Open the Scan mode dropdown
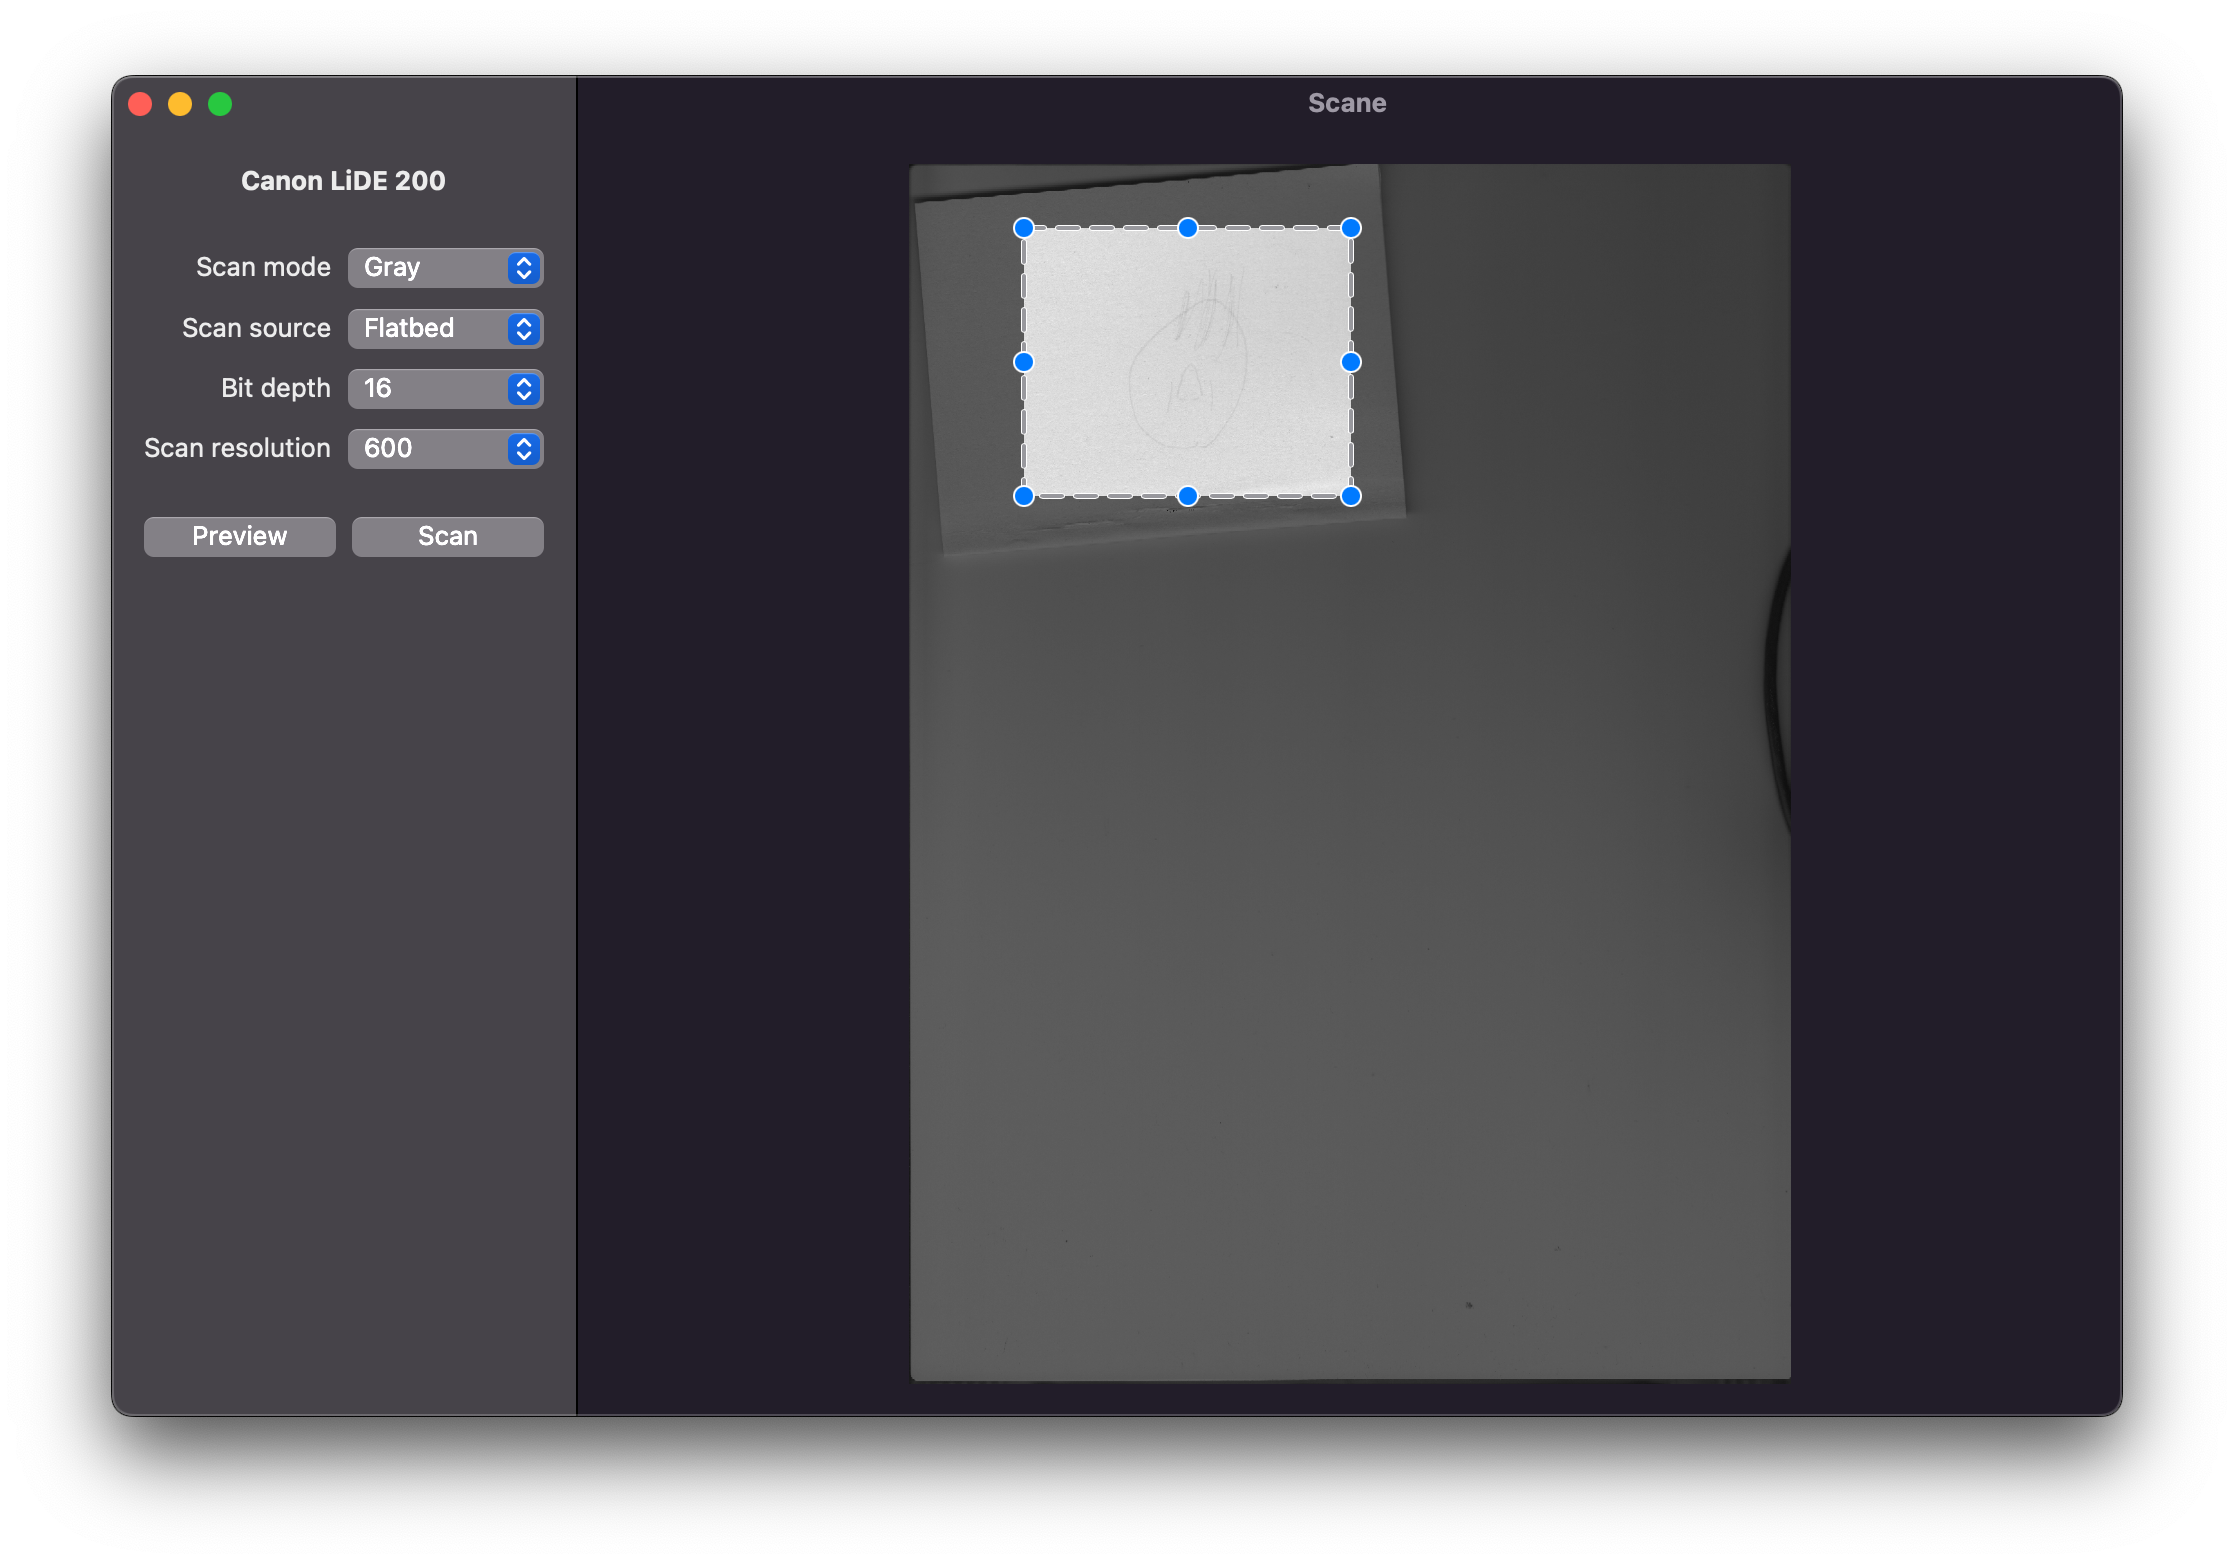The width and height of the screenshot is (2234, 1564). (445, 268)
